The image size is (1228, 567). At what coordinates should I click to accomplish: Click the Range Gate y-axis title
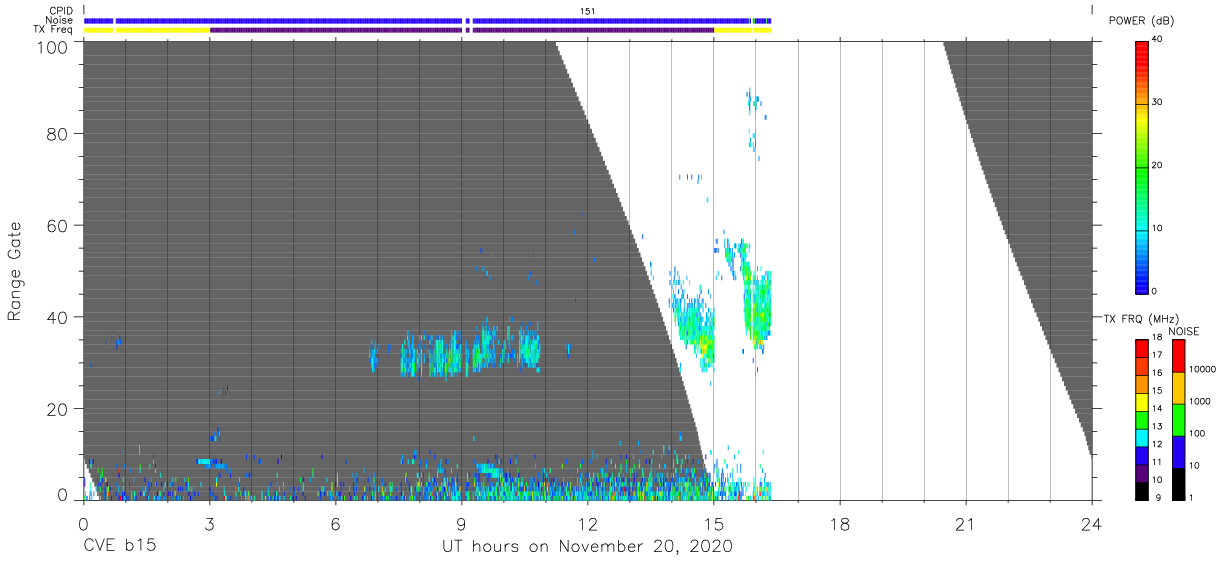(16, 271)
